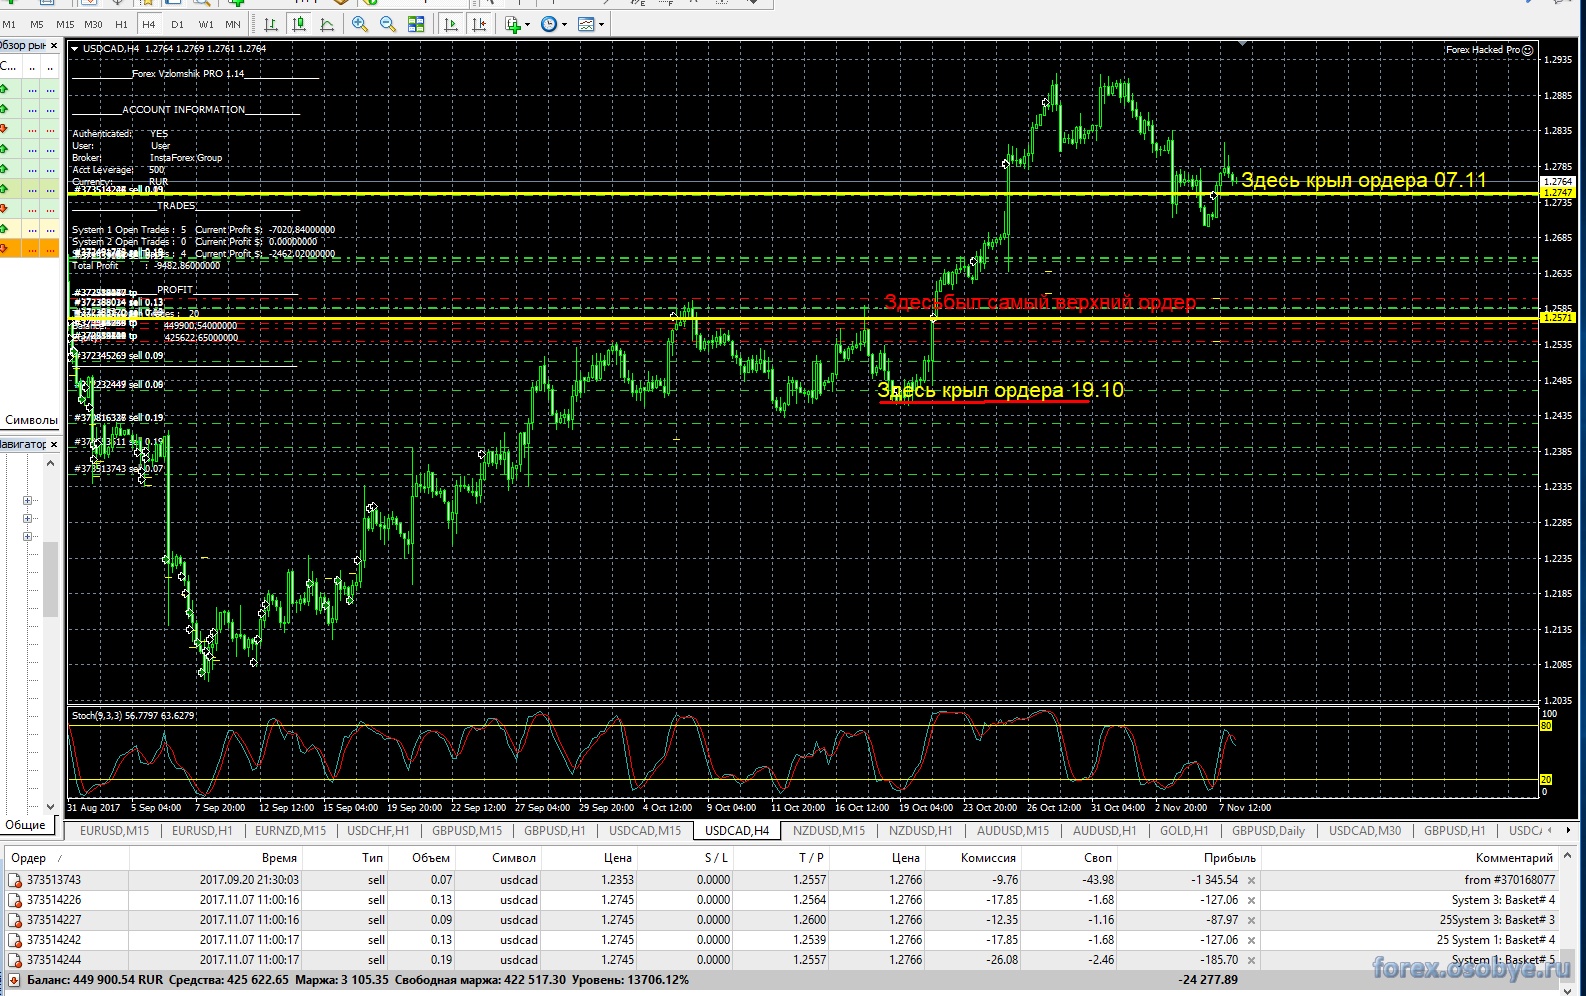This screenshot has width=1586, height=996.
Task: Switch to the AUDUSD,H1 chart tab
Action: coord(1104,831)
